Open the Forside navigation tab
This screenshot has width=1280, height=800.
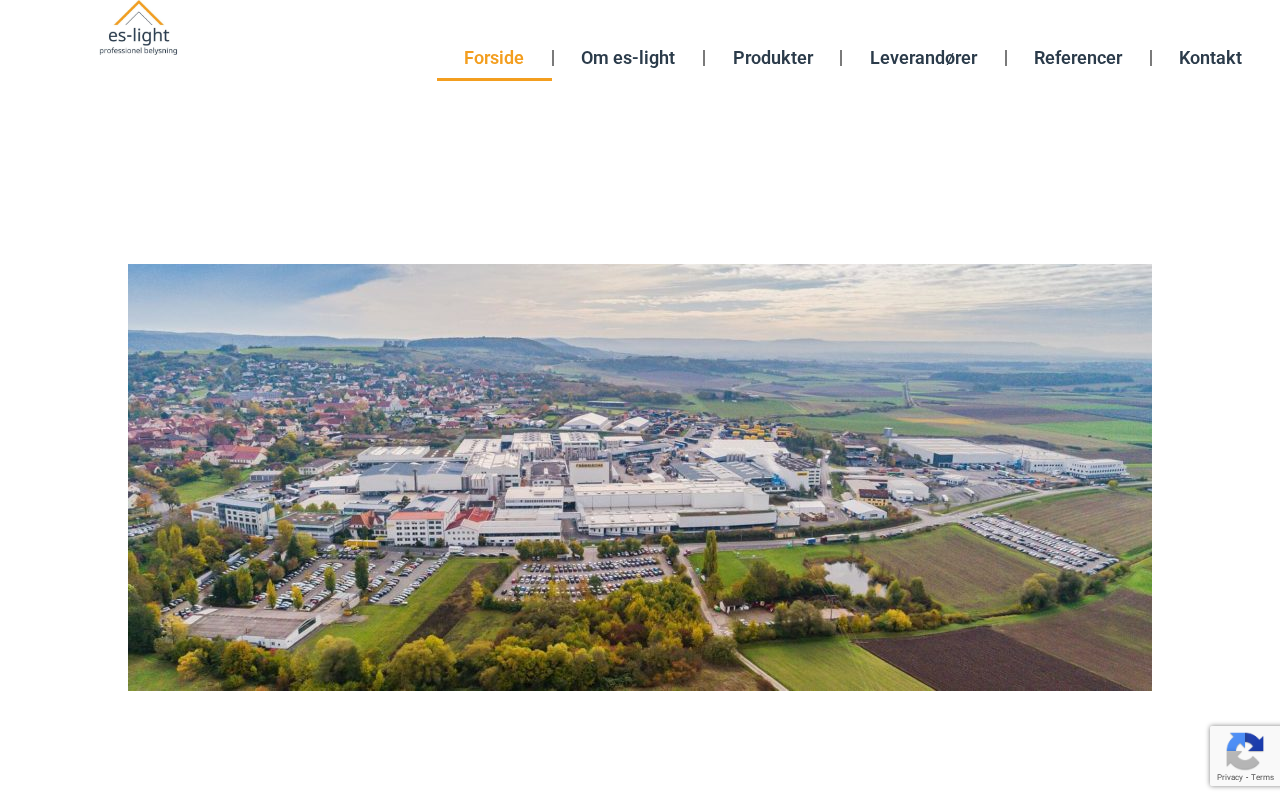pyautogui.click(x=494, y=58)
